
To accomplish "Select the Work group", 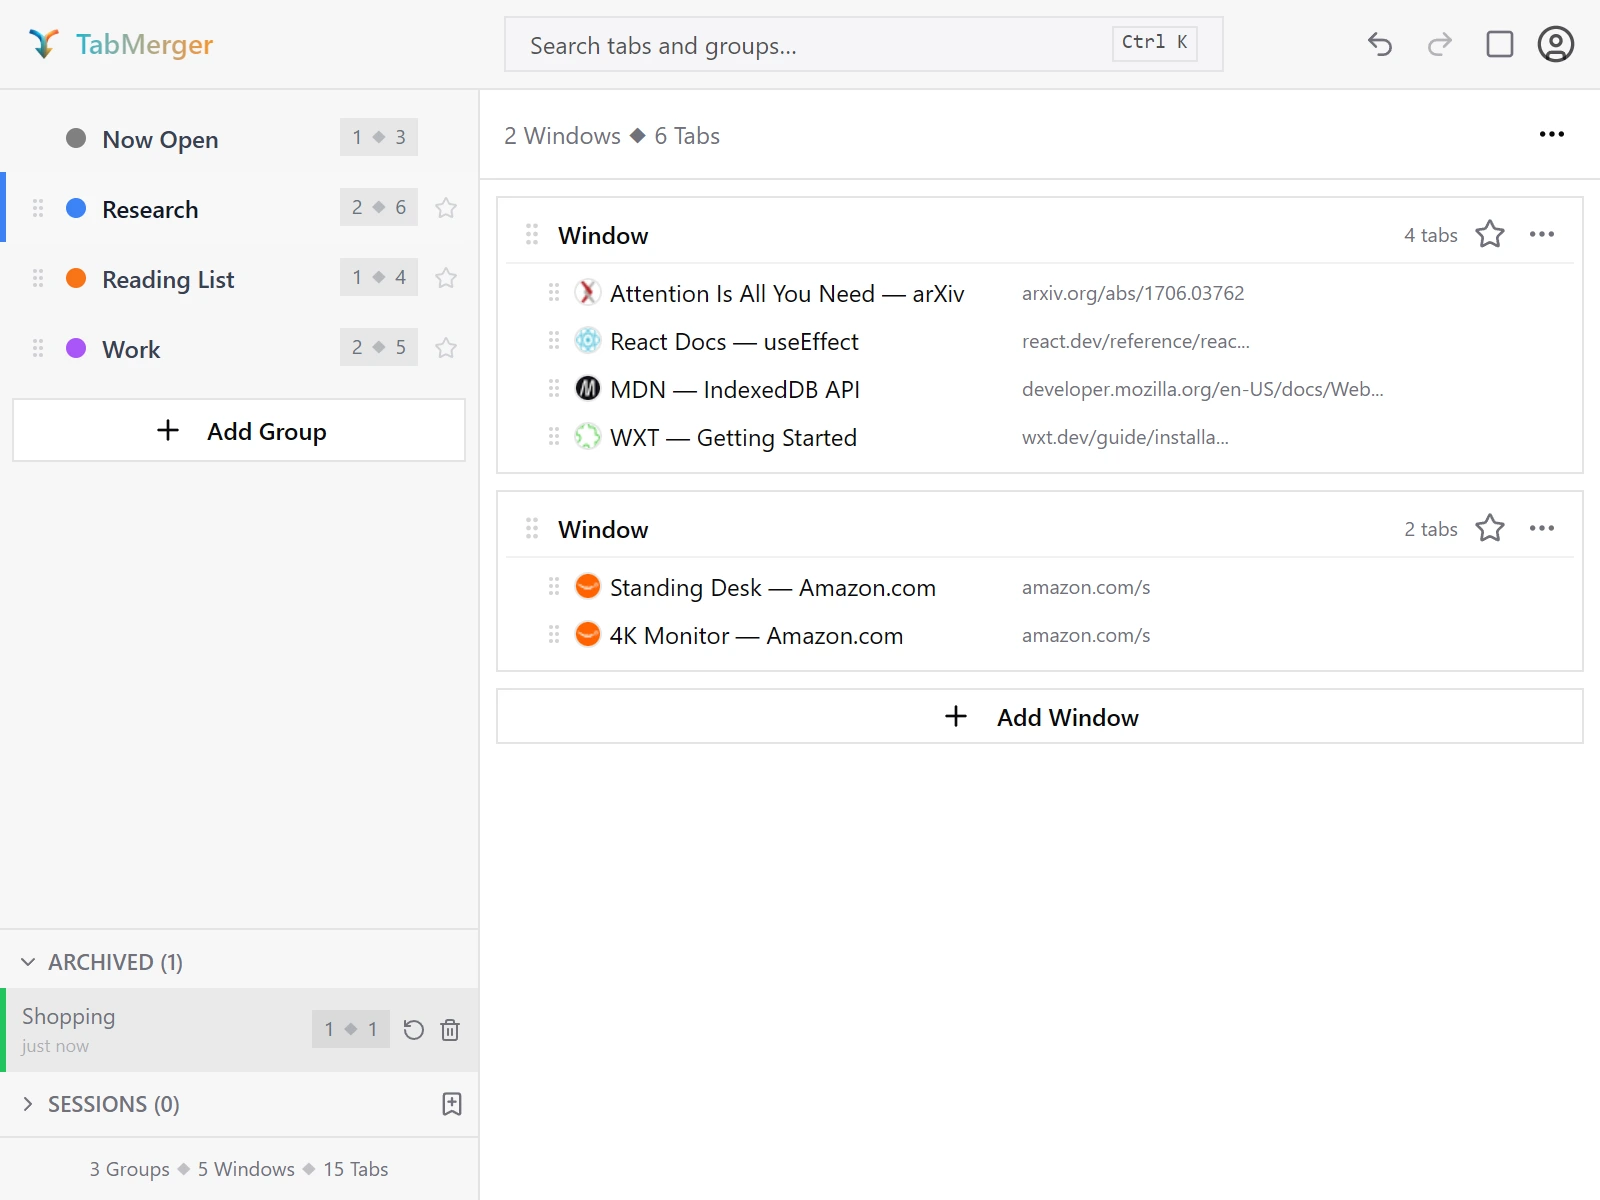I will pos(240,348).
